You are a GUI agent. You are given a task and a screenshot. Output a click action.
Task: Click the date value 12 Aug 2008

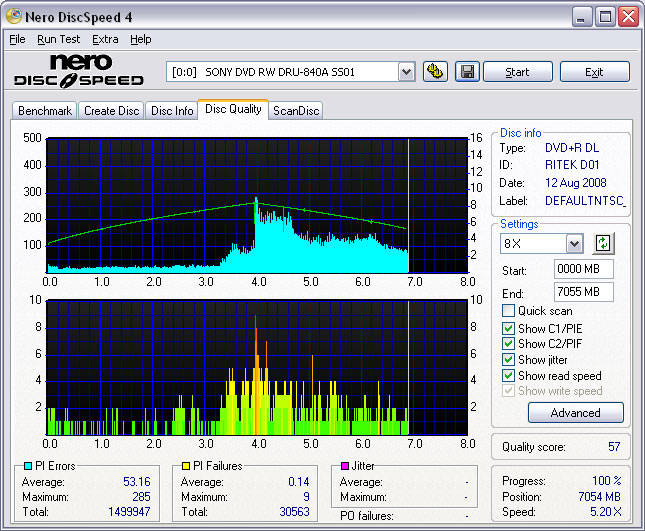tap(575, 183)
